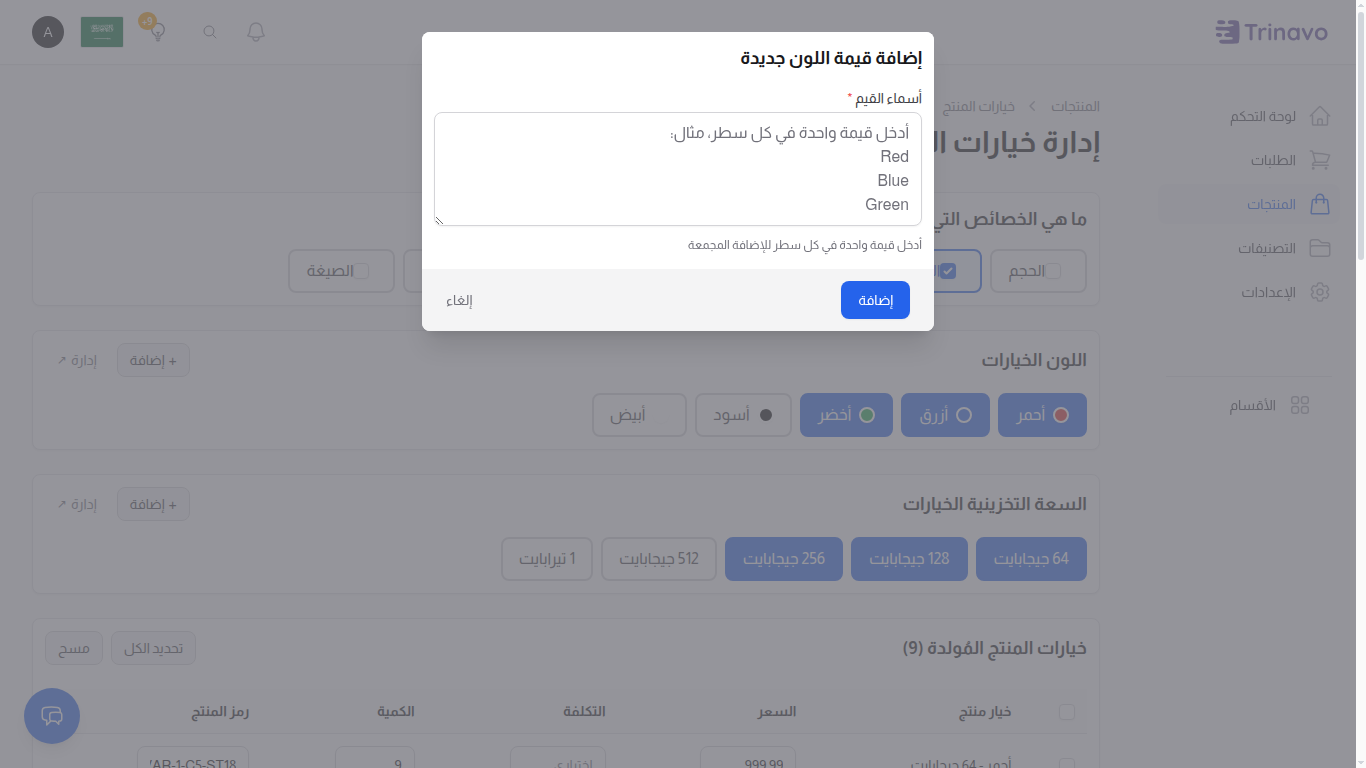Toggle the أسود color option
This screenshot has height=768, width=1366.
[x=743, y=414]
